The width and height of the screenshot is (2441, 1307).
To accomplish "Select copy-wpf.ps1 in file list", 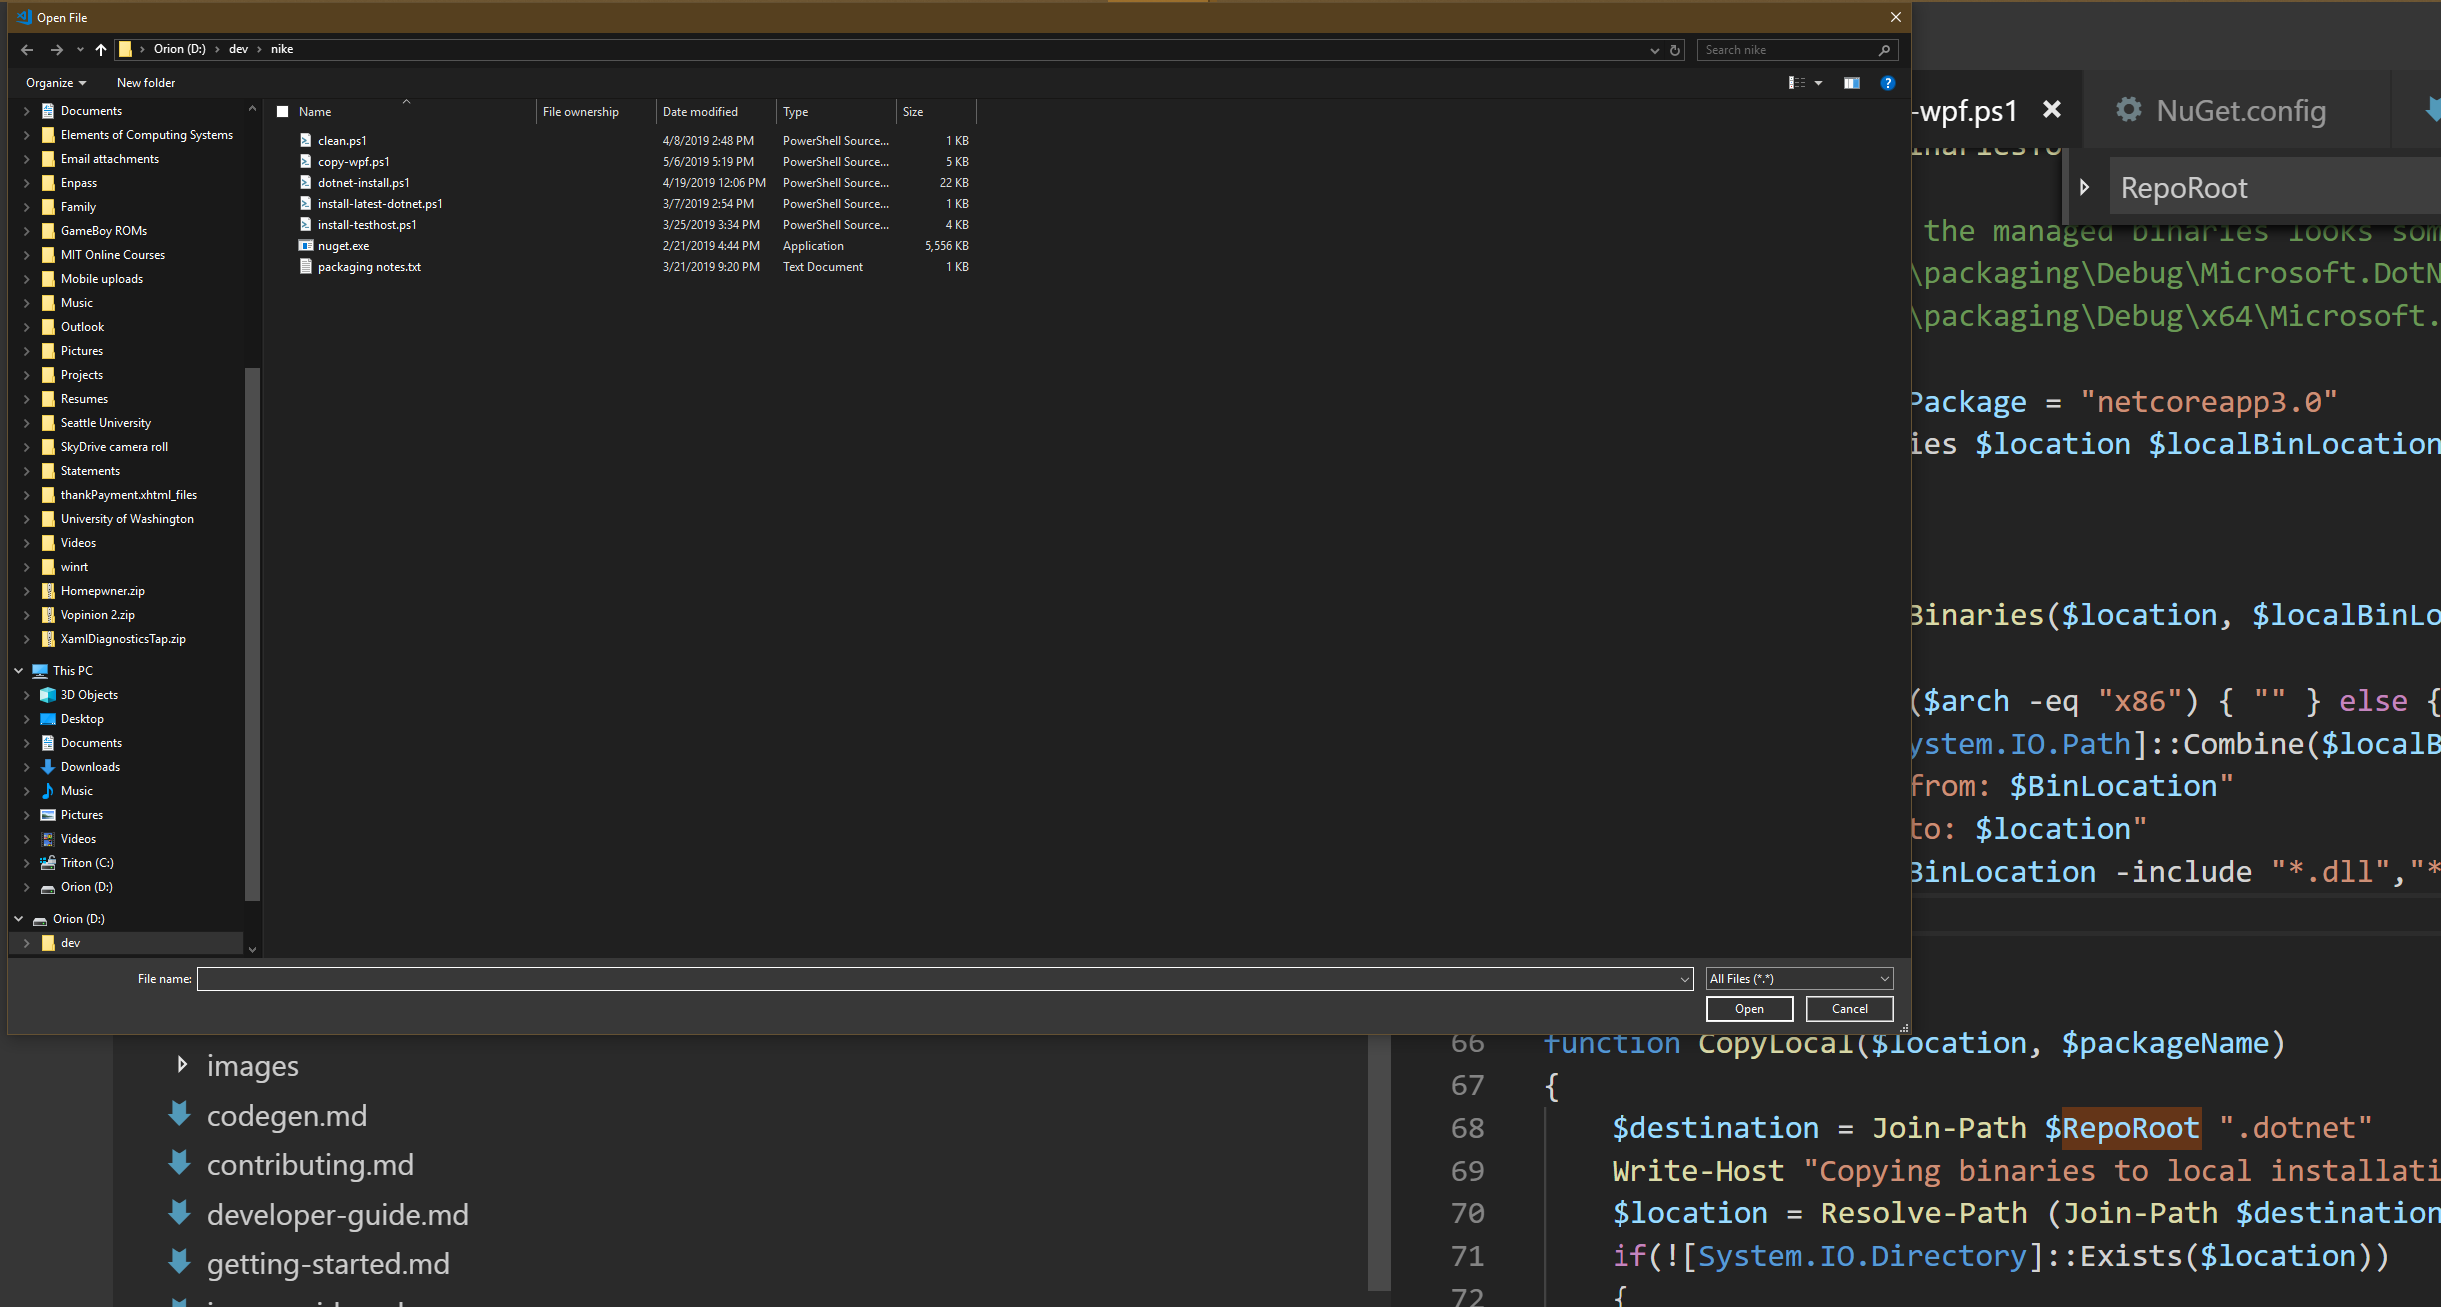I will (x=354, y=162).
